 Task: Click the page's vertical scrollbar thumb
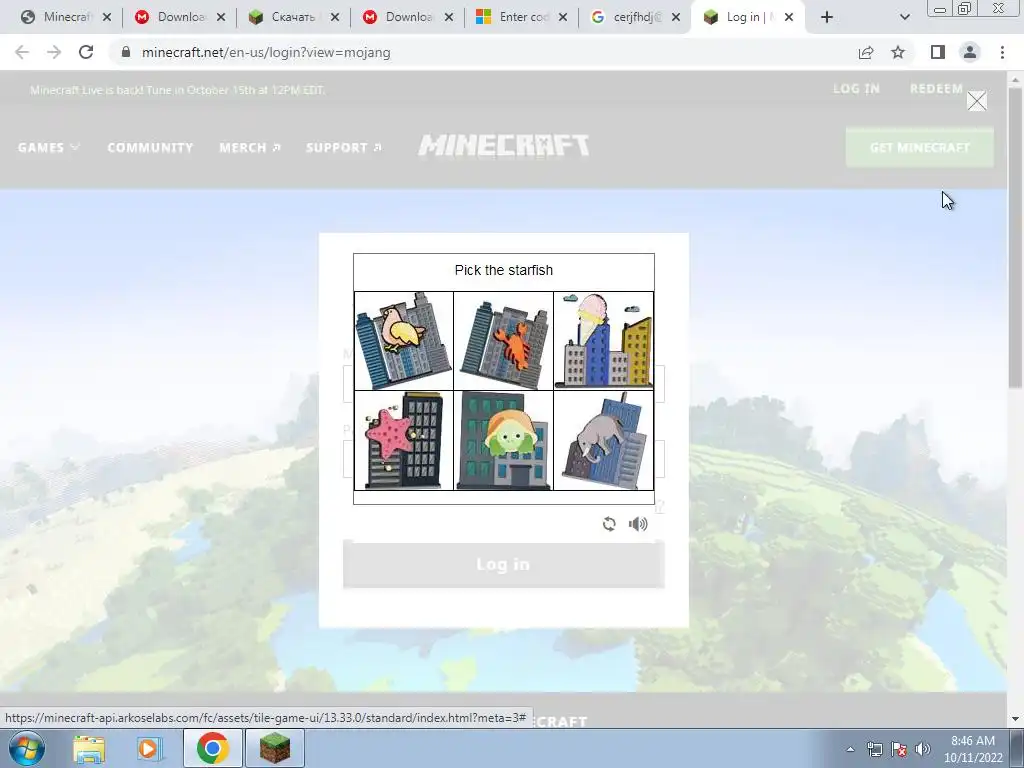pyautogui.click(x=1015, y=238)
